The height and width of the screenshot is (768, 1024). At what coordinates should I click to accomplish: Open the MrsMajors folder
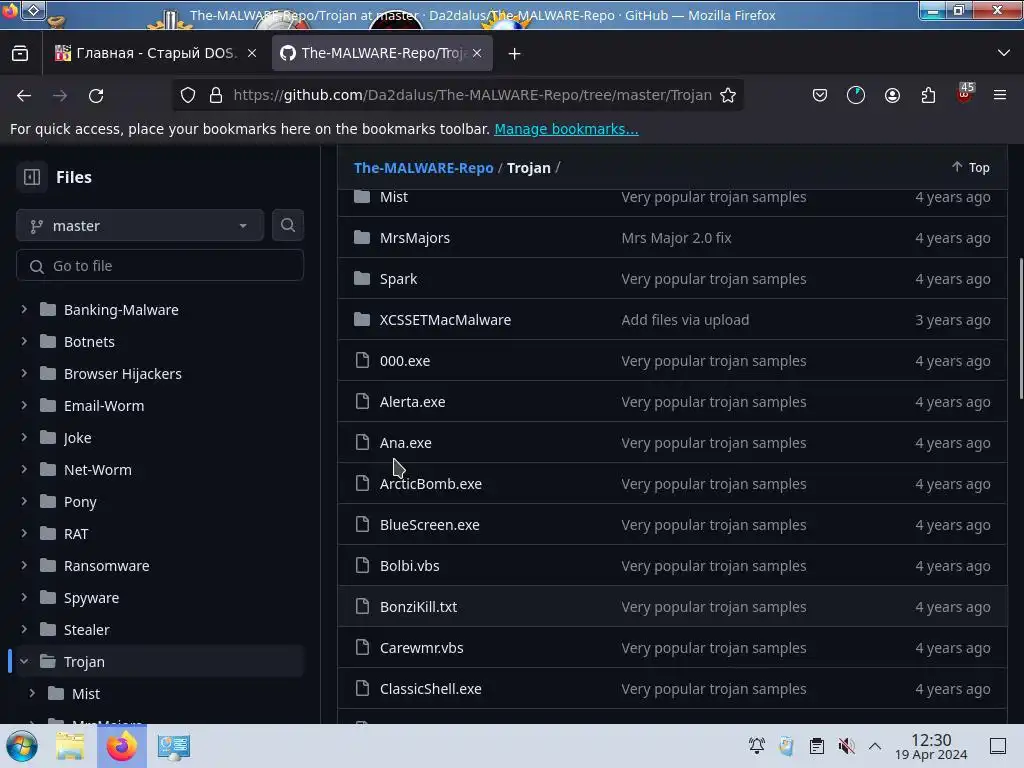pyautogui.click(x=415, y=238)
